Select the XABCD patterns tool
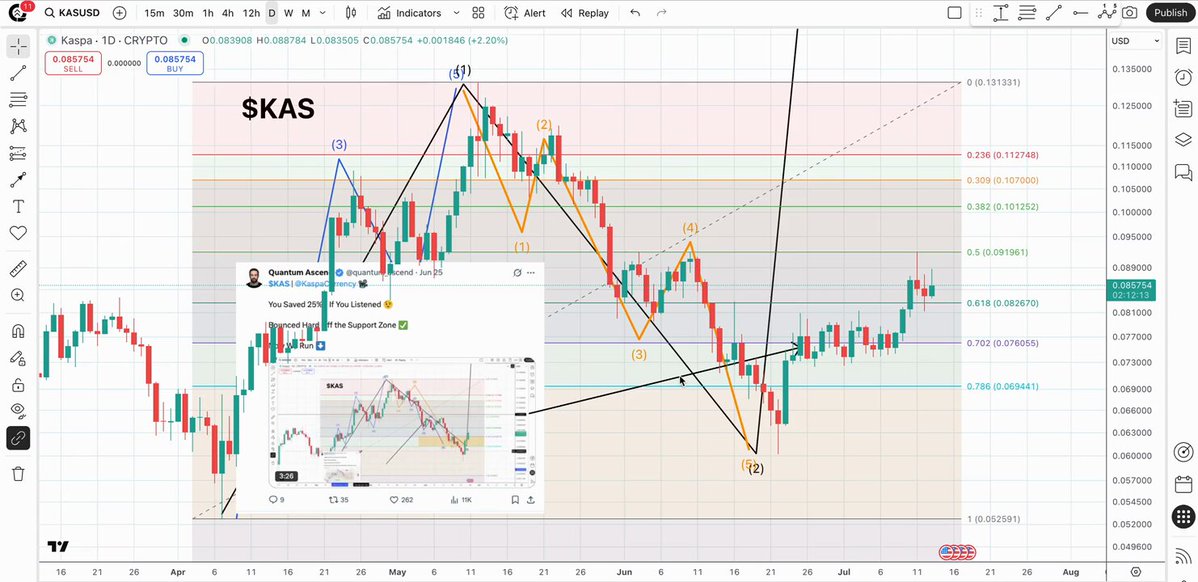 [18, 126]
